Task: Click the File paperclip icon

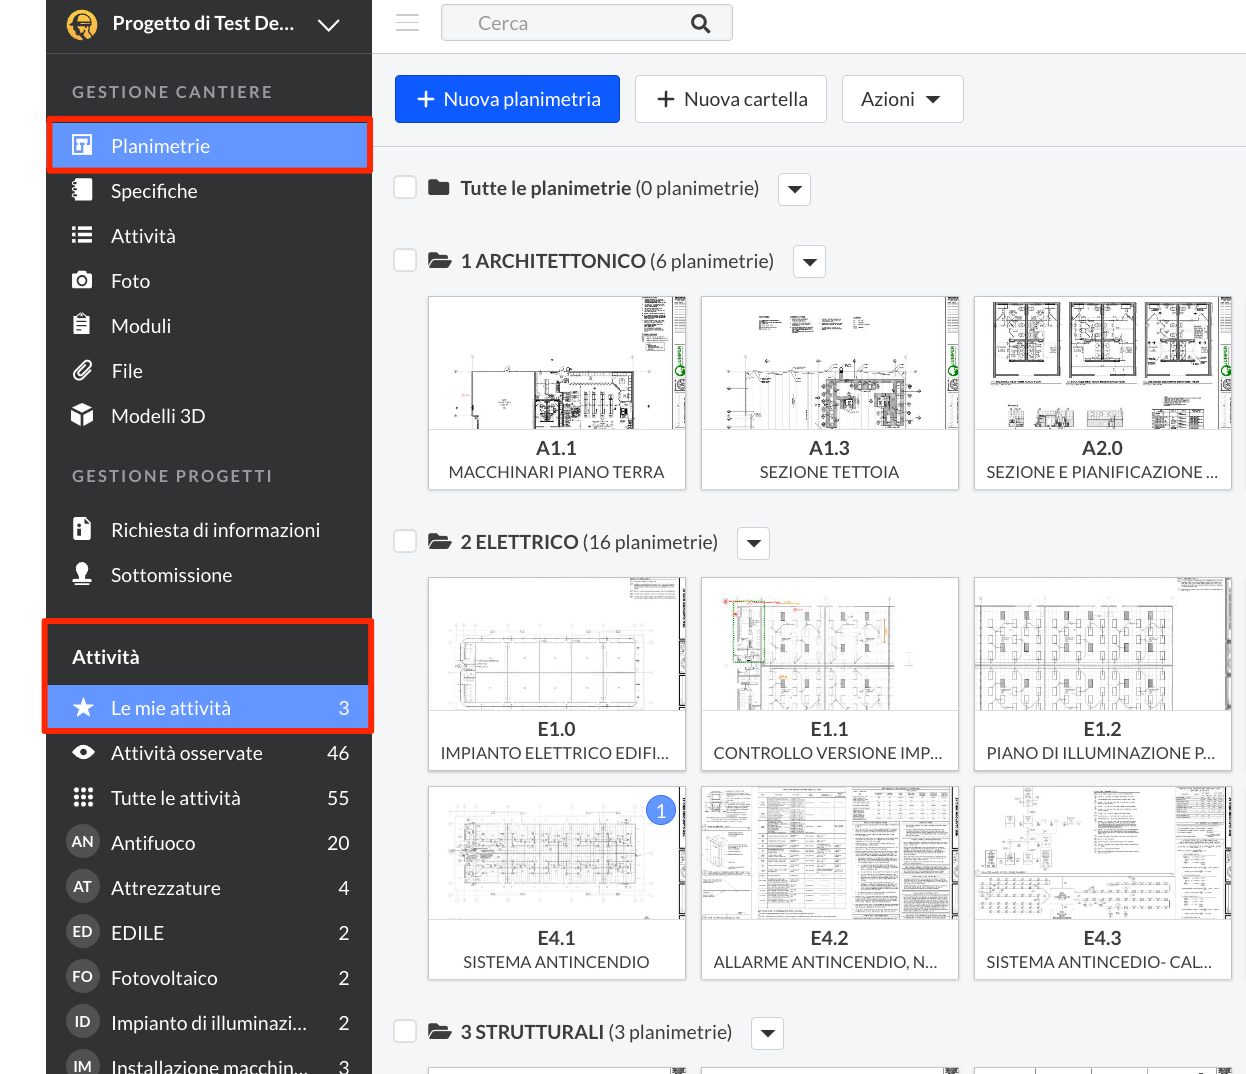Action: click(82, 370)
